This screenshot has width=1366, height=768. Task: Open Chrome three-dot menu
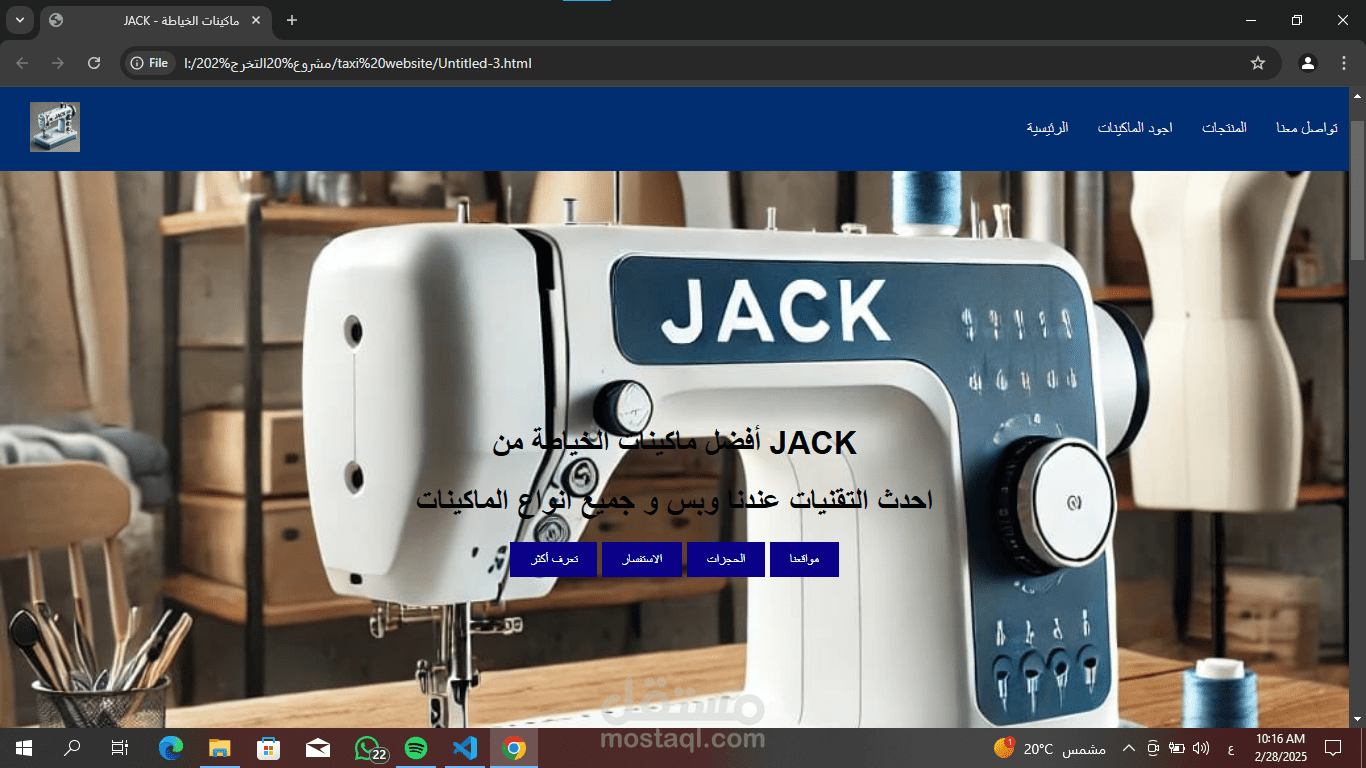(1344, 63)
